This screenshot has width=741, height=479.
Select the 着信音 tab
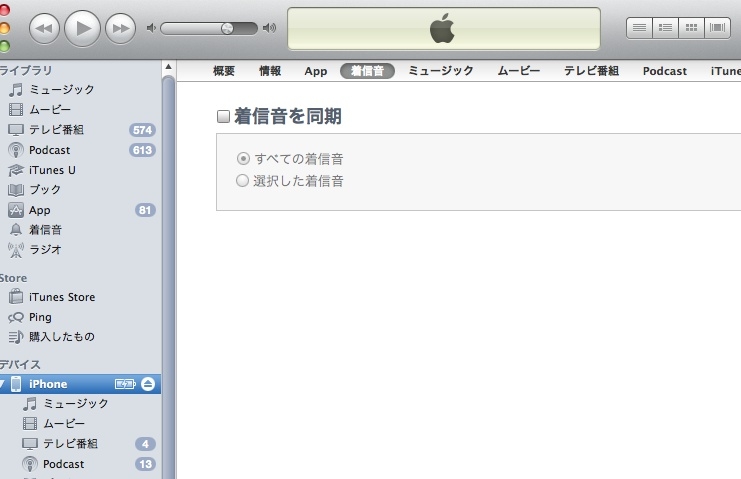pyautogui.click(x=367, y=71)
